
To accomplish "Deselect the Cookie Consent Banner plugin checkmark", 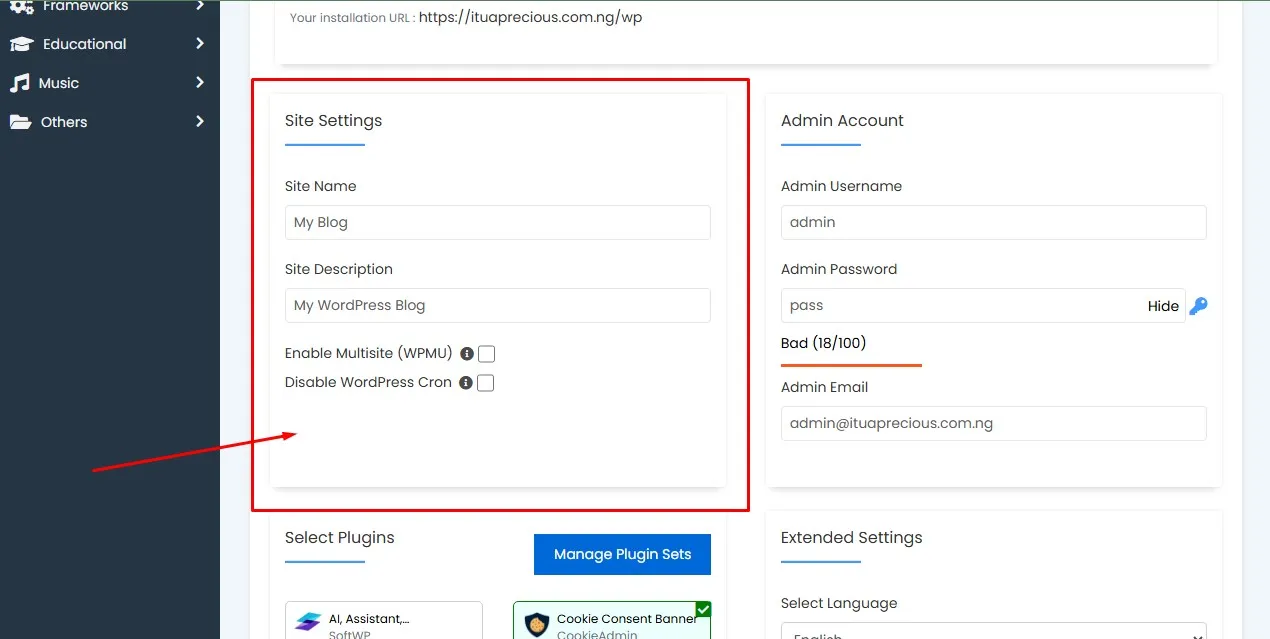I will (x=702, y=608).
